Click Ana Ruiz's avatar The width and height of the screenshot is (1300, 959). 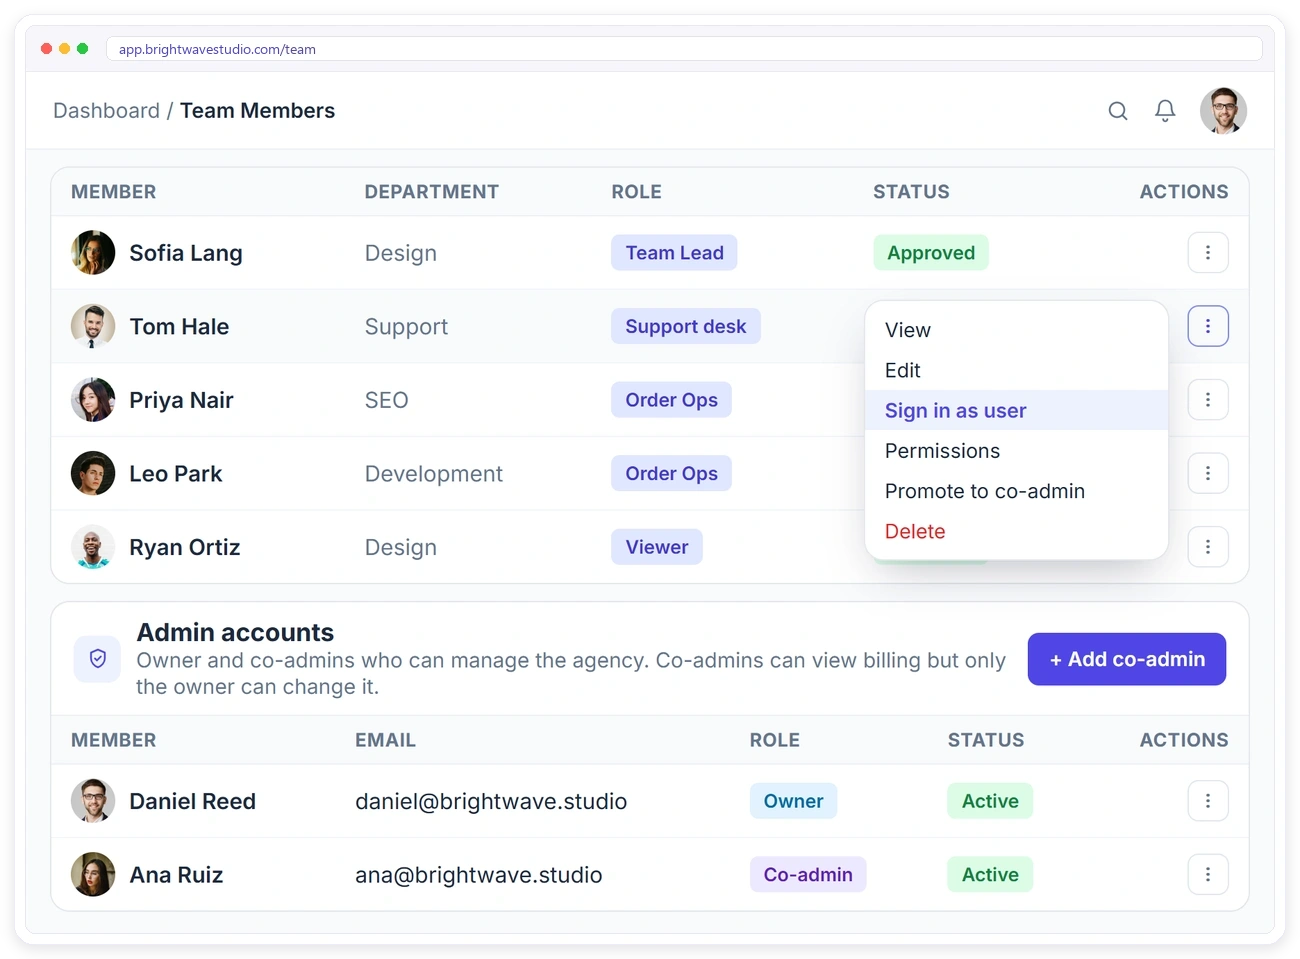point(93,875)
